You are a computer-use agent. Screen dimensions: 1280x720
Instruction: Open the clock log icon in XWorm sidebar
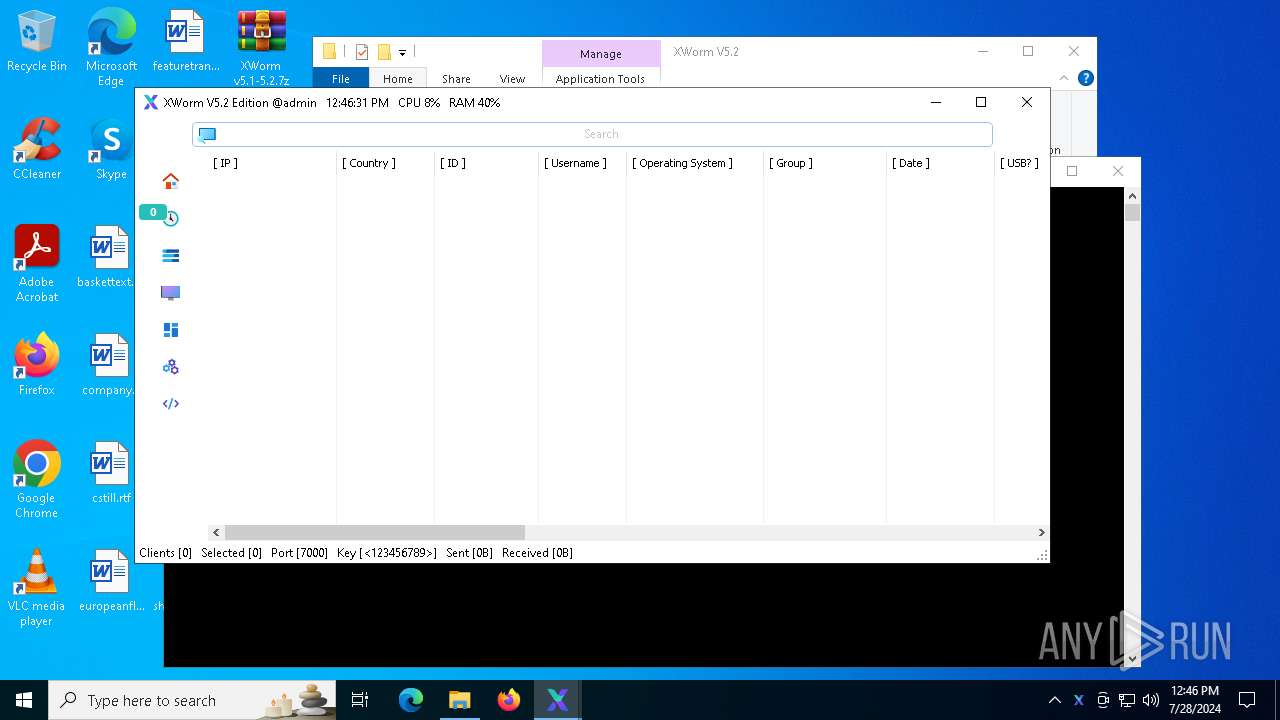point(172,219)
